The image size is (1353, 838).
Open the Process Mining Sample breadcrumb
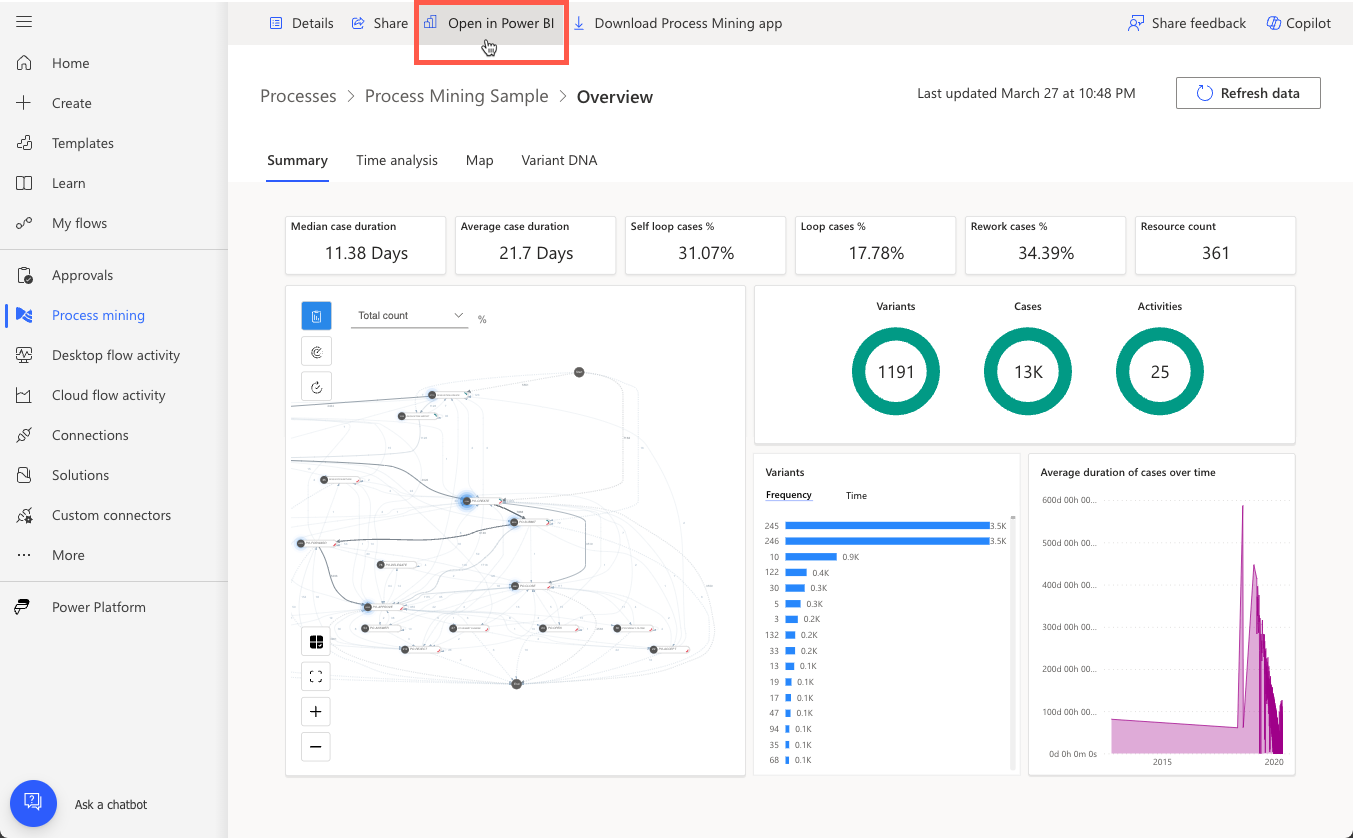point(457,97)
